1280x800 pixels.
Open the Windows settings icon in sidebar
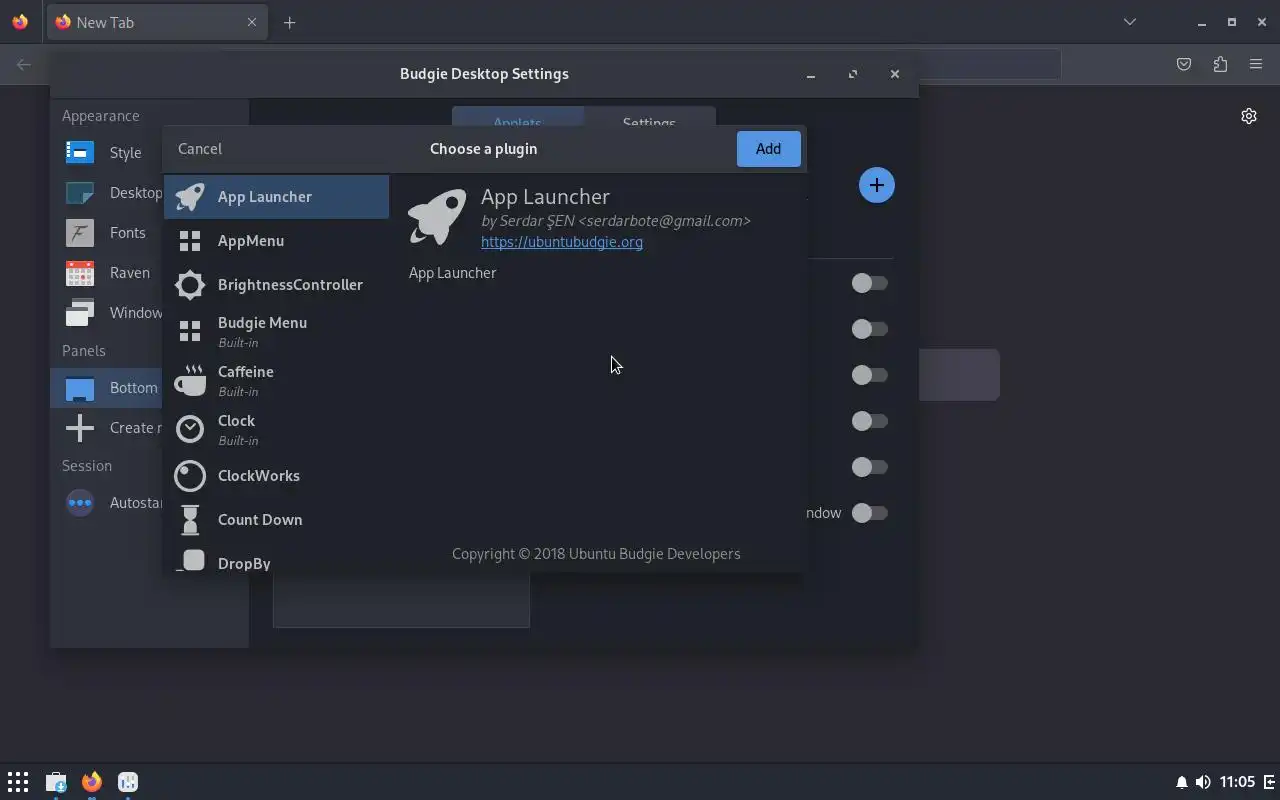(x=80, y=312)
